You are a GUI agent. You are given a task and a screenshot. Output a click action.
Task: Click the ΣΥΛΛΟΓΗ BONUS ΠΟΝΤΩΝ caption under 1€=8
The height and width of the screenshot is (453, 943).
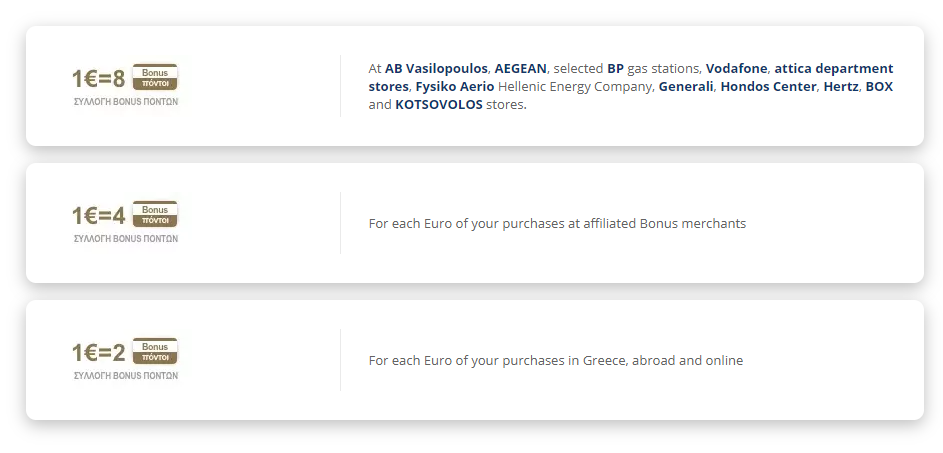pos(126,102)
